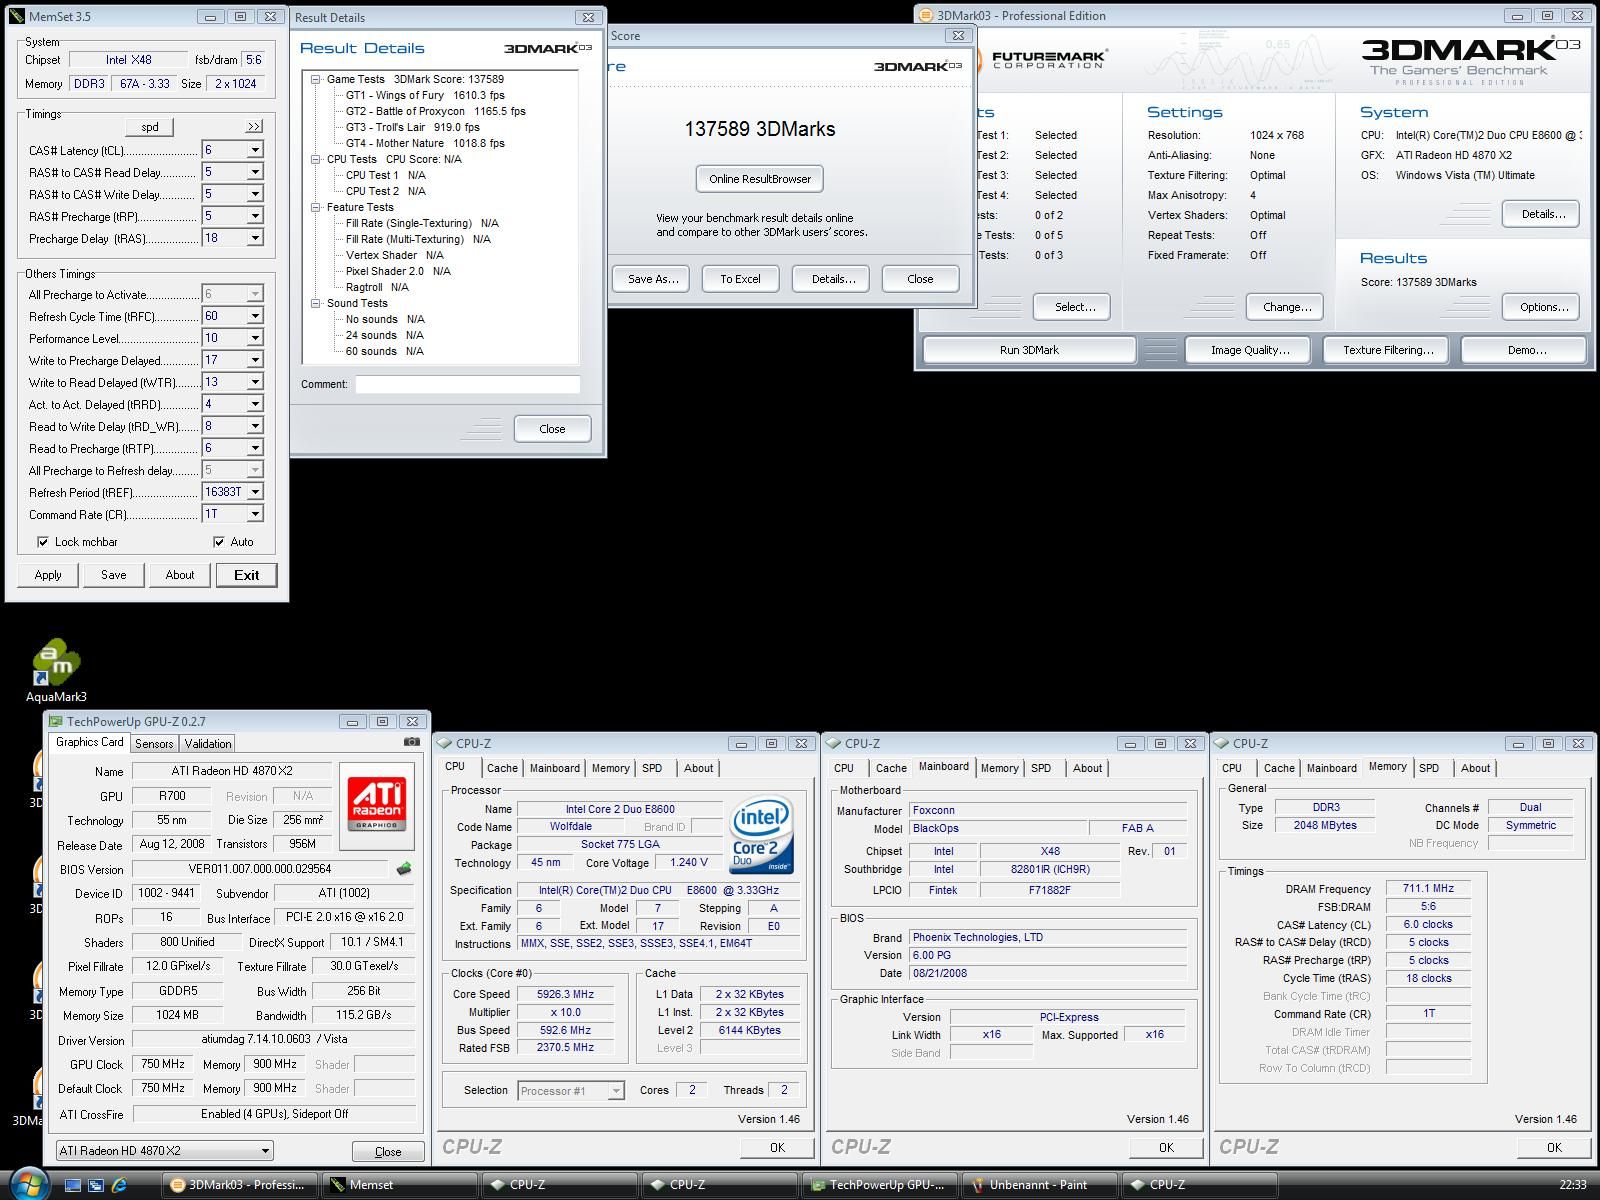This screenshot has height=1200, width=1600.
Task: Open GPU-Z graphics card selector dropdown
Action: pyautogui.click(x=264, y=1151)
